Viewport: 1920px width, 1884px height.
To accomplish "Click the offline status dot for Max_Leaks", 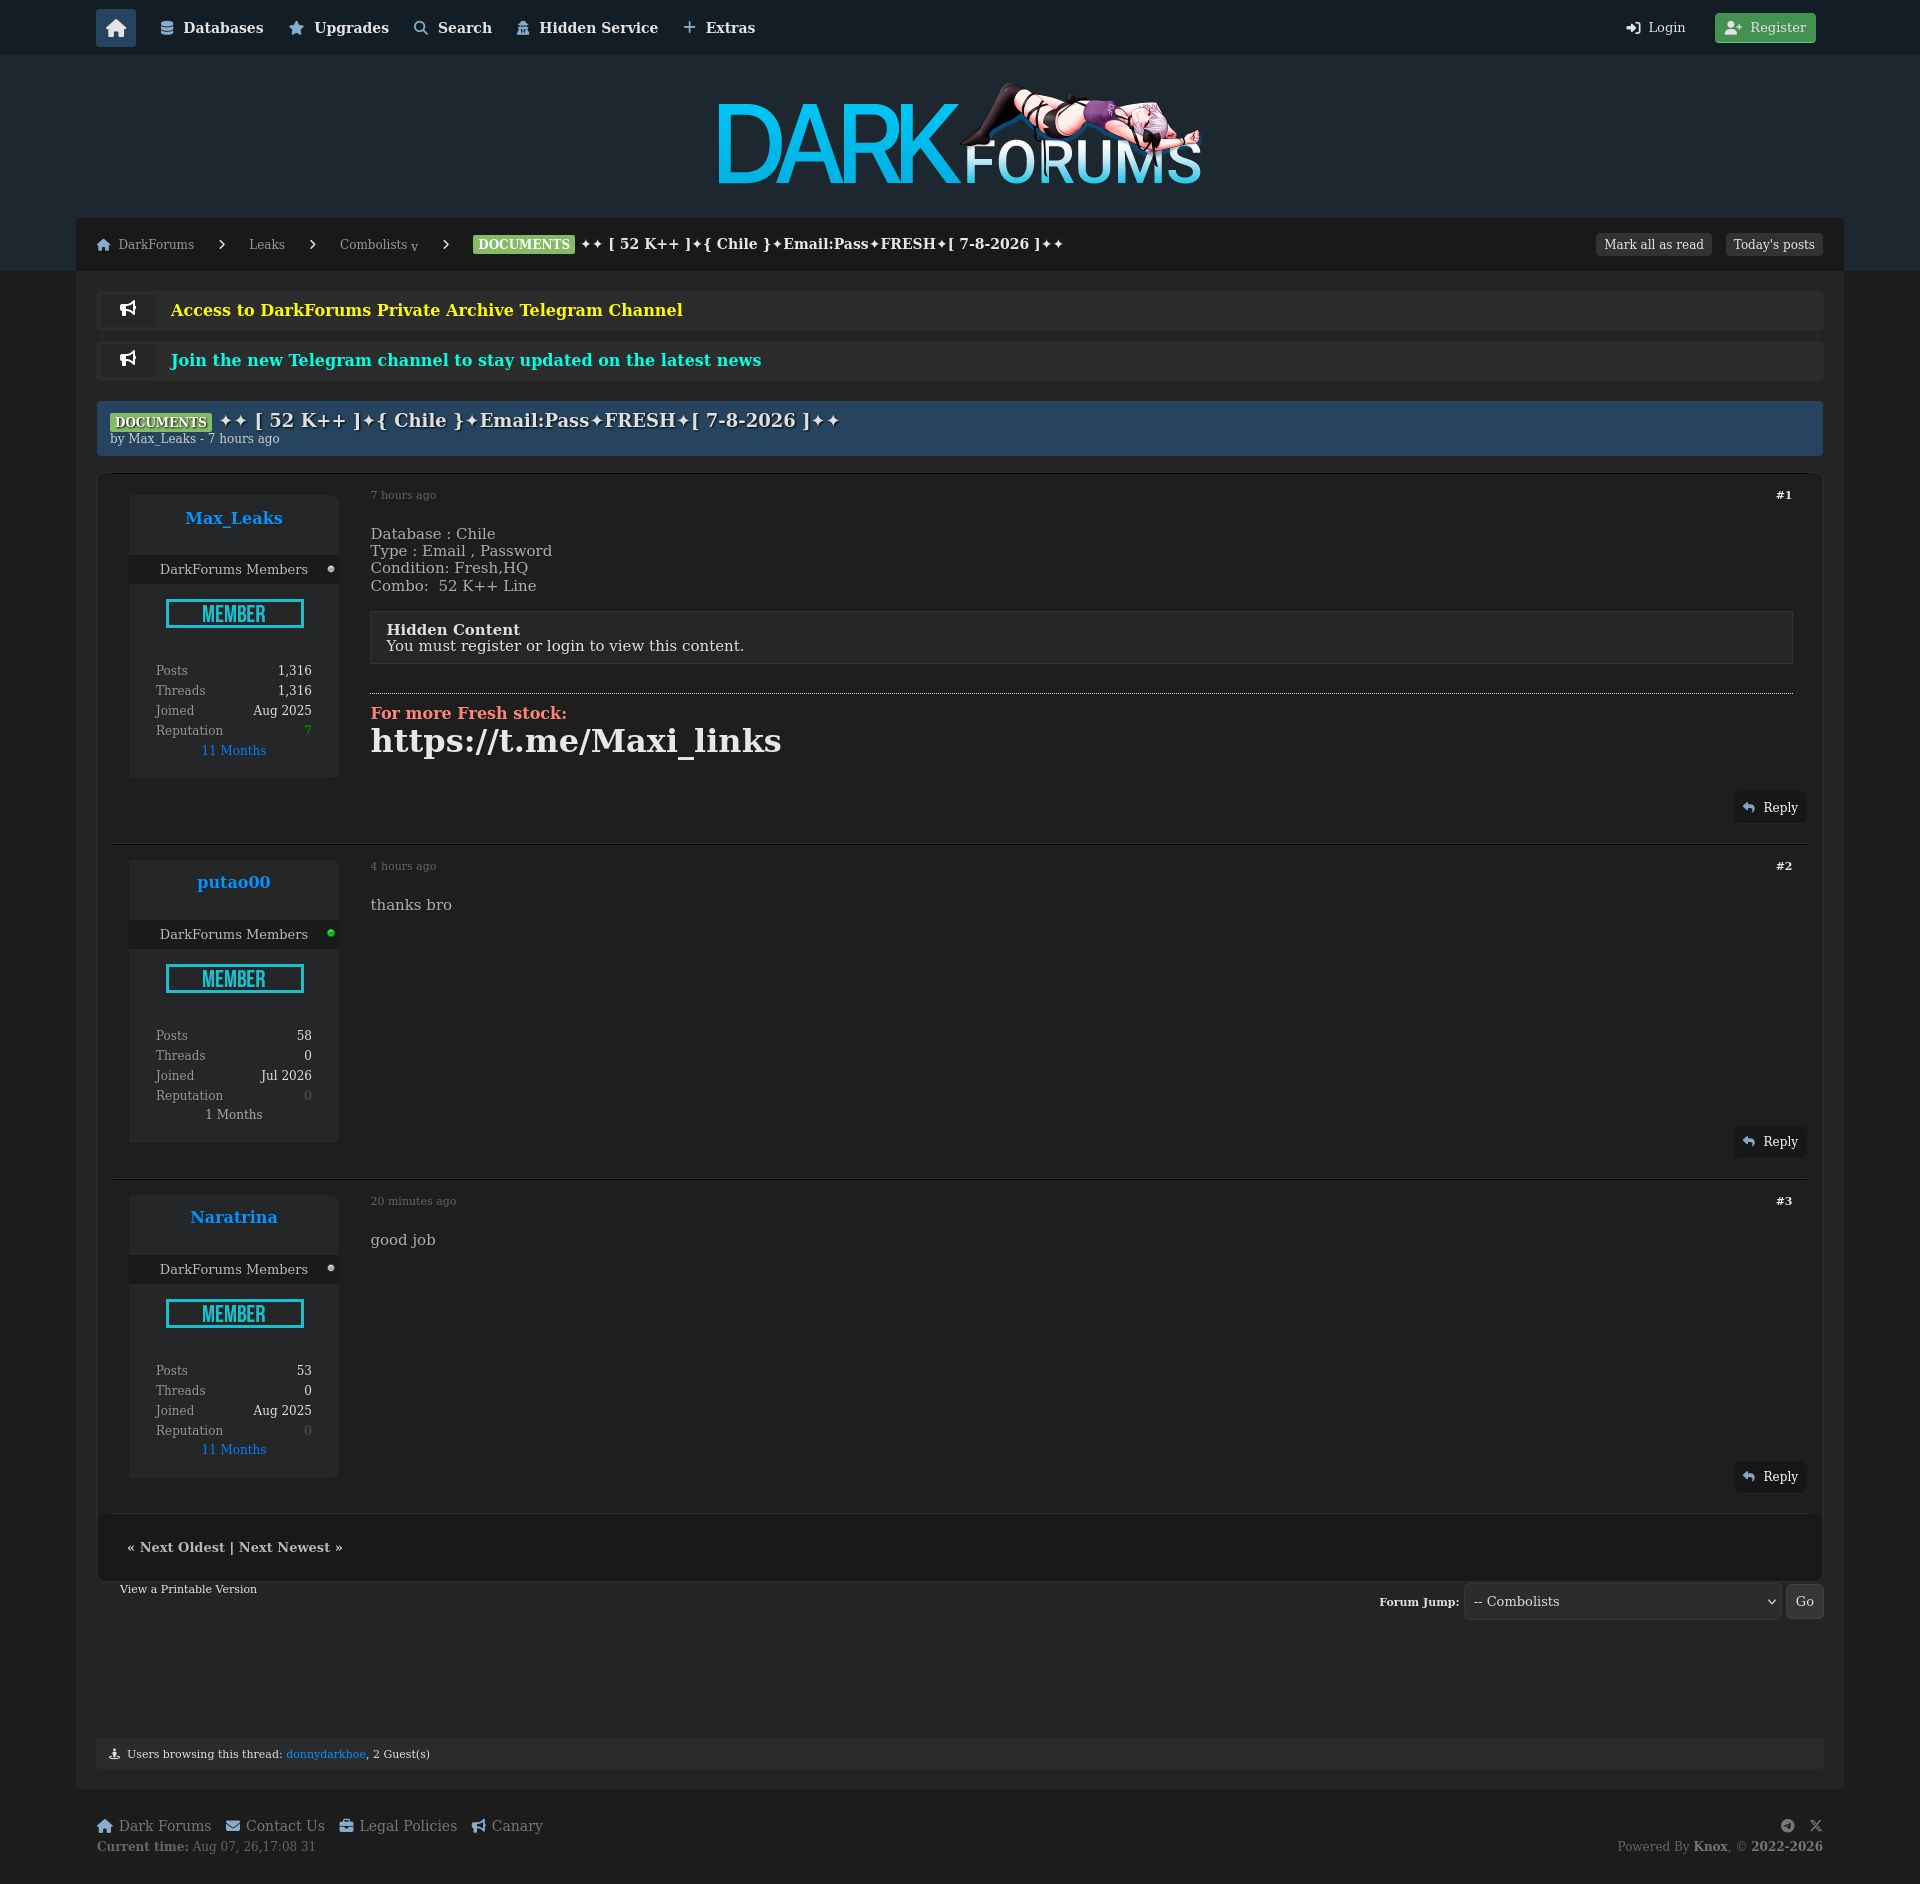I will pyautogui.click(x=331, y=569).
